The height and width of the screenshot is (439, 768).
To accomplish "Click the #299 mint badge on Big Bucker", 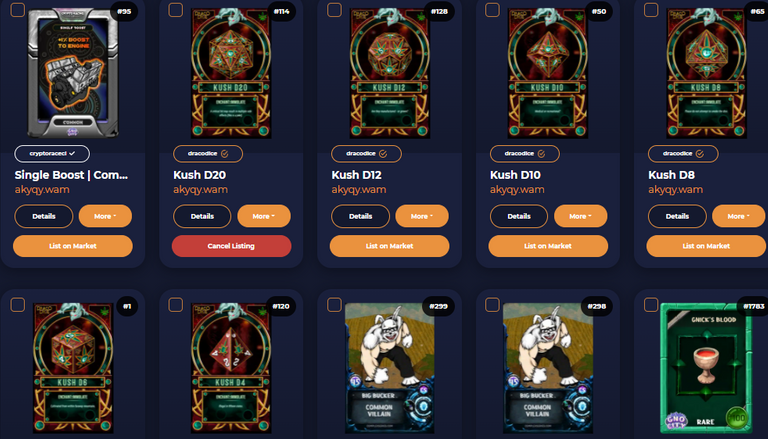I will 438,306.
